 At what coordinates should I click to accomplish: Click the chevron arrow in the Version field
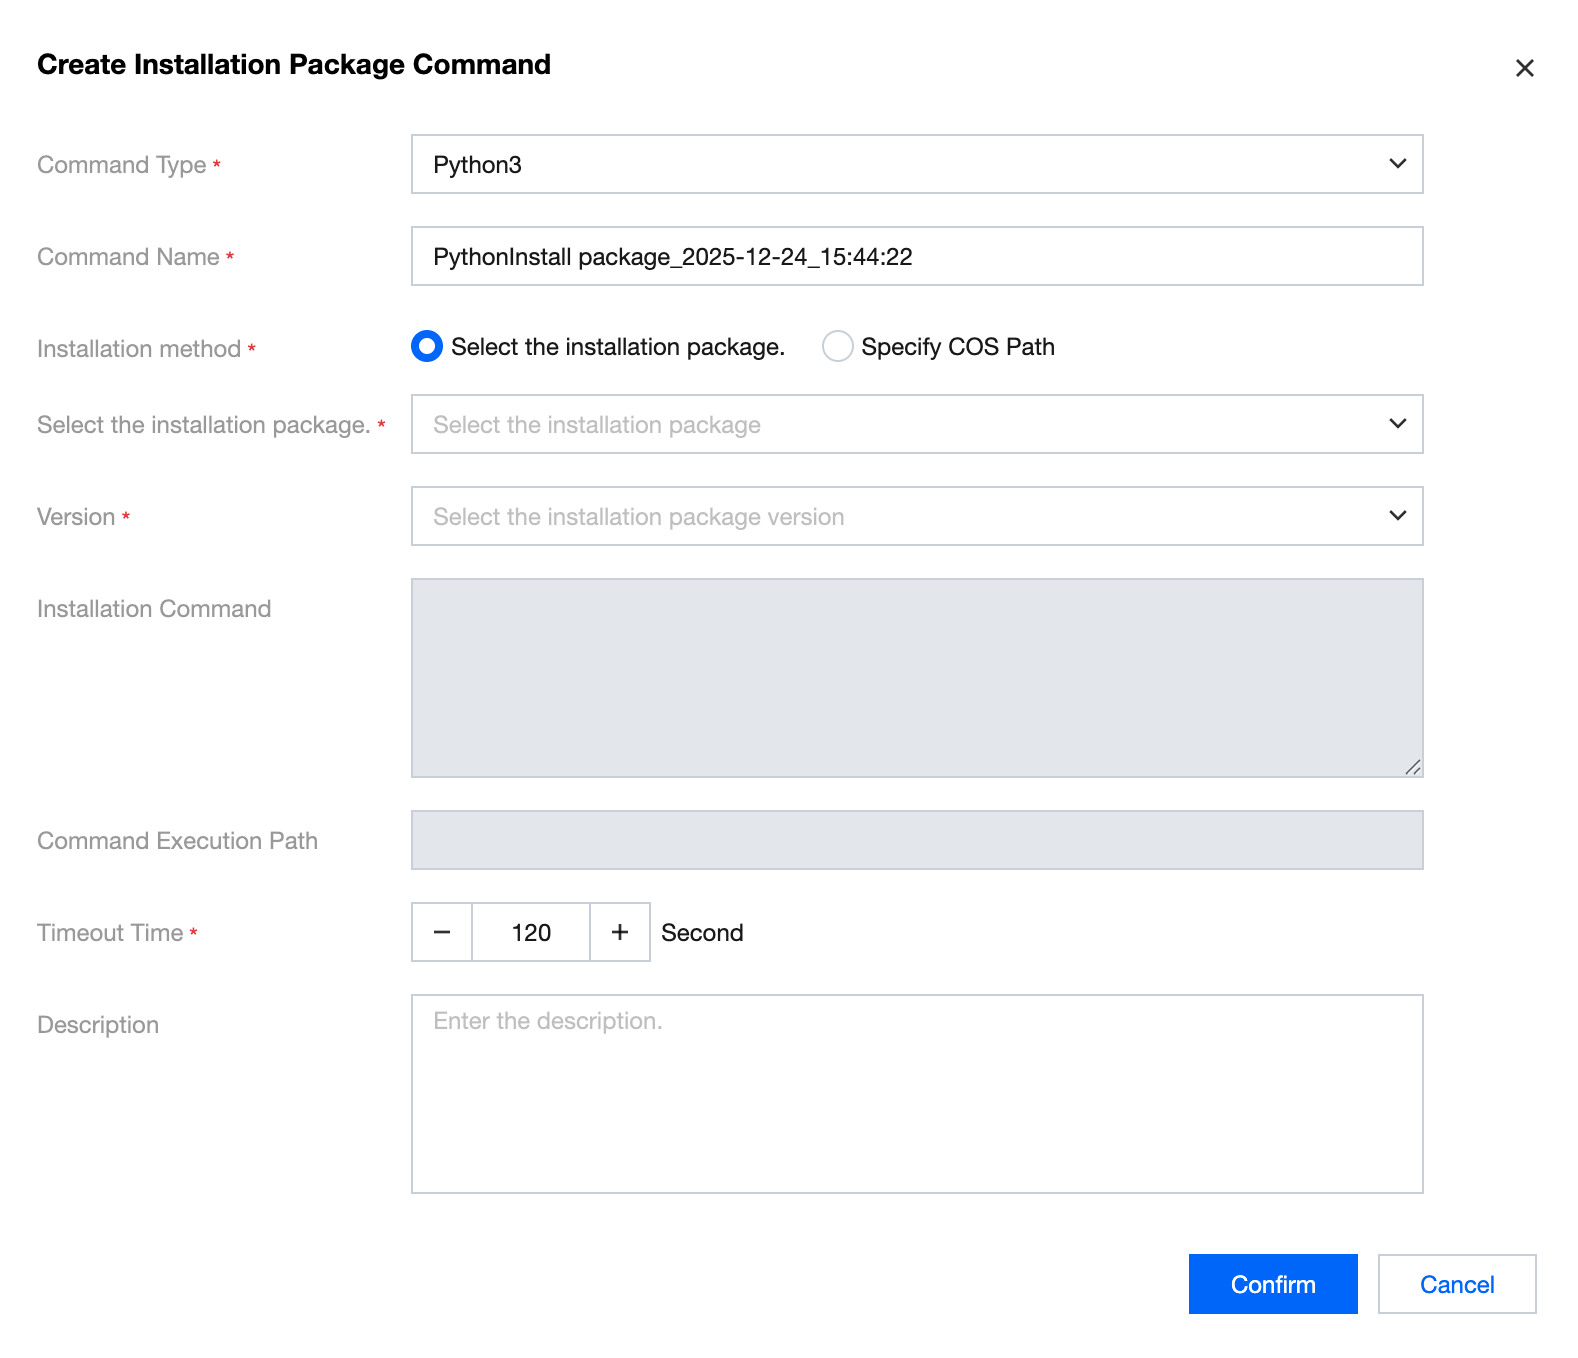1397,516
